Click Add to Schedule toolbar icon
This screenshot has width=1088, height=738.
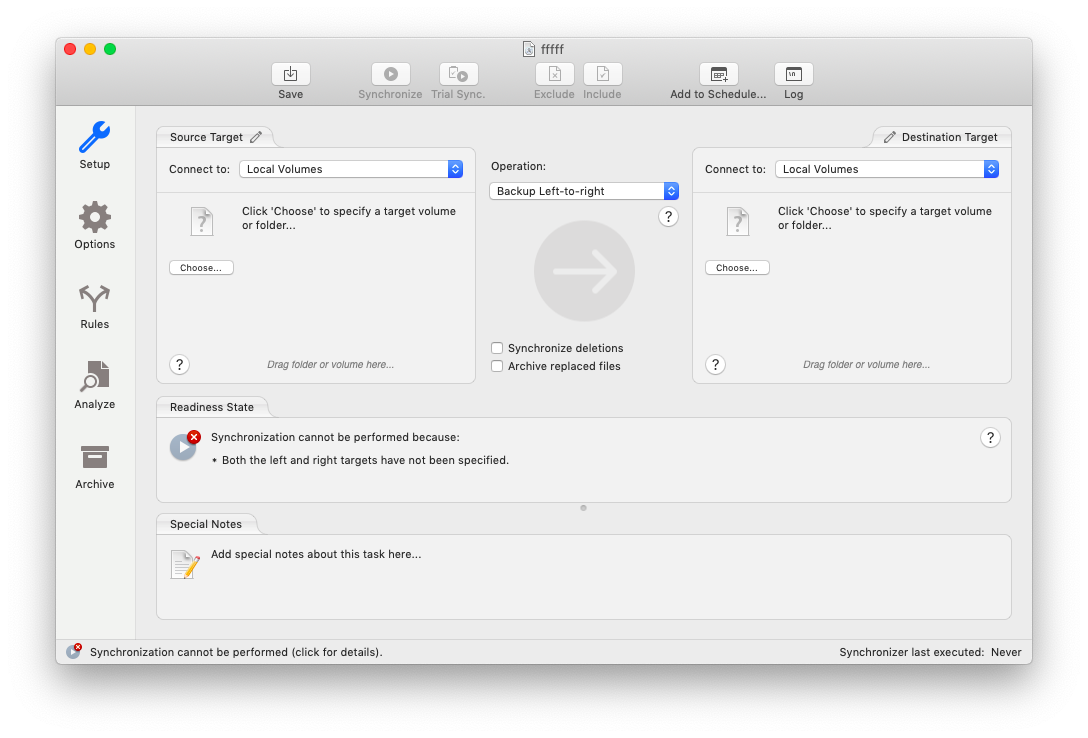point(718,74)
